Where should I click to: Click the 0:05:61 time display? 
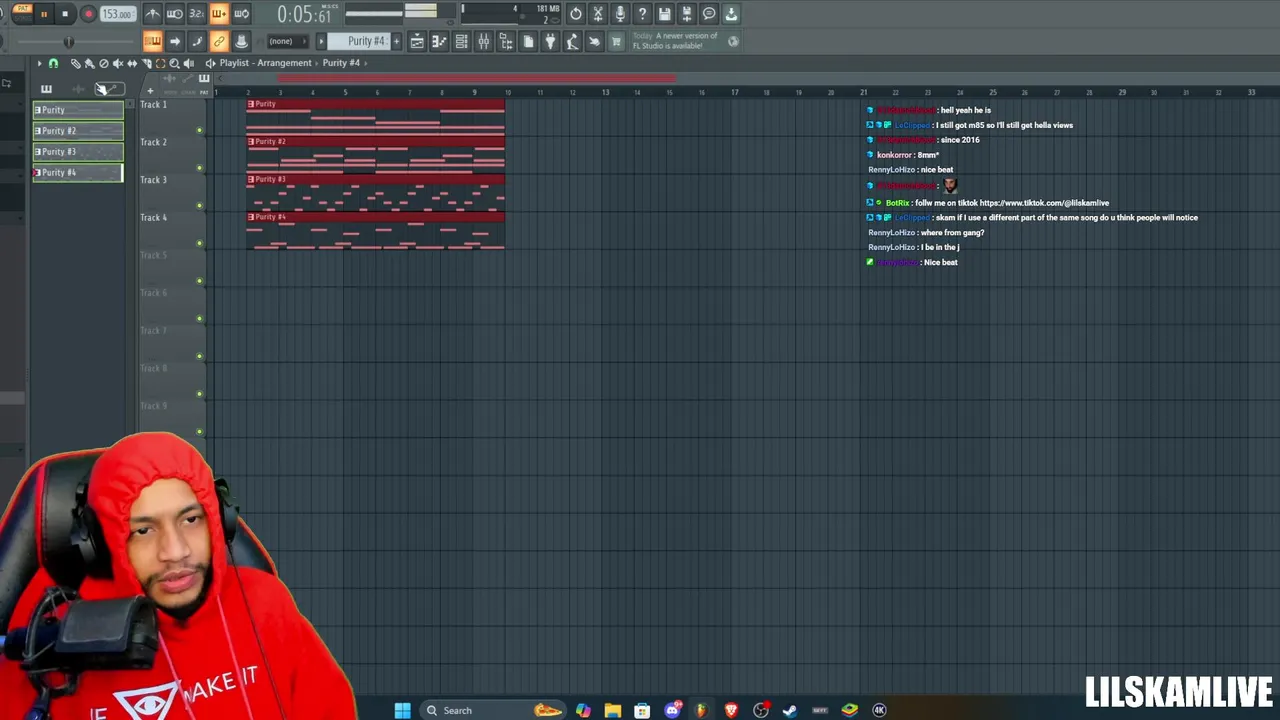coord(305,14)
